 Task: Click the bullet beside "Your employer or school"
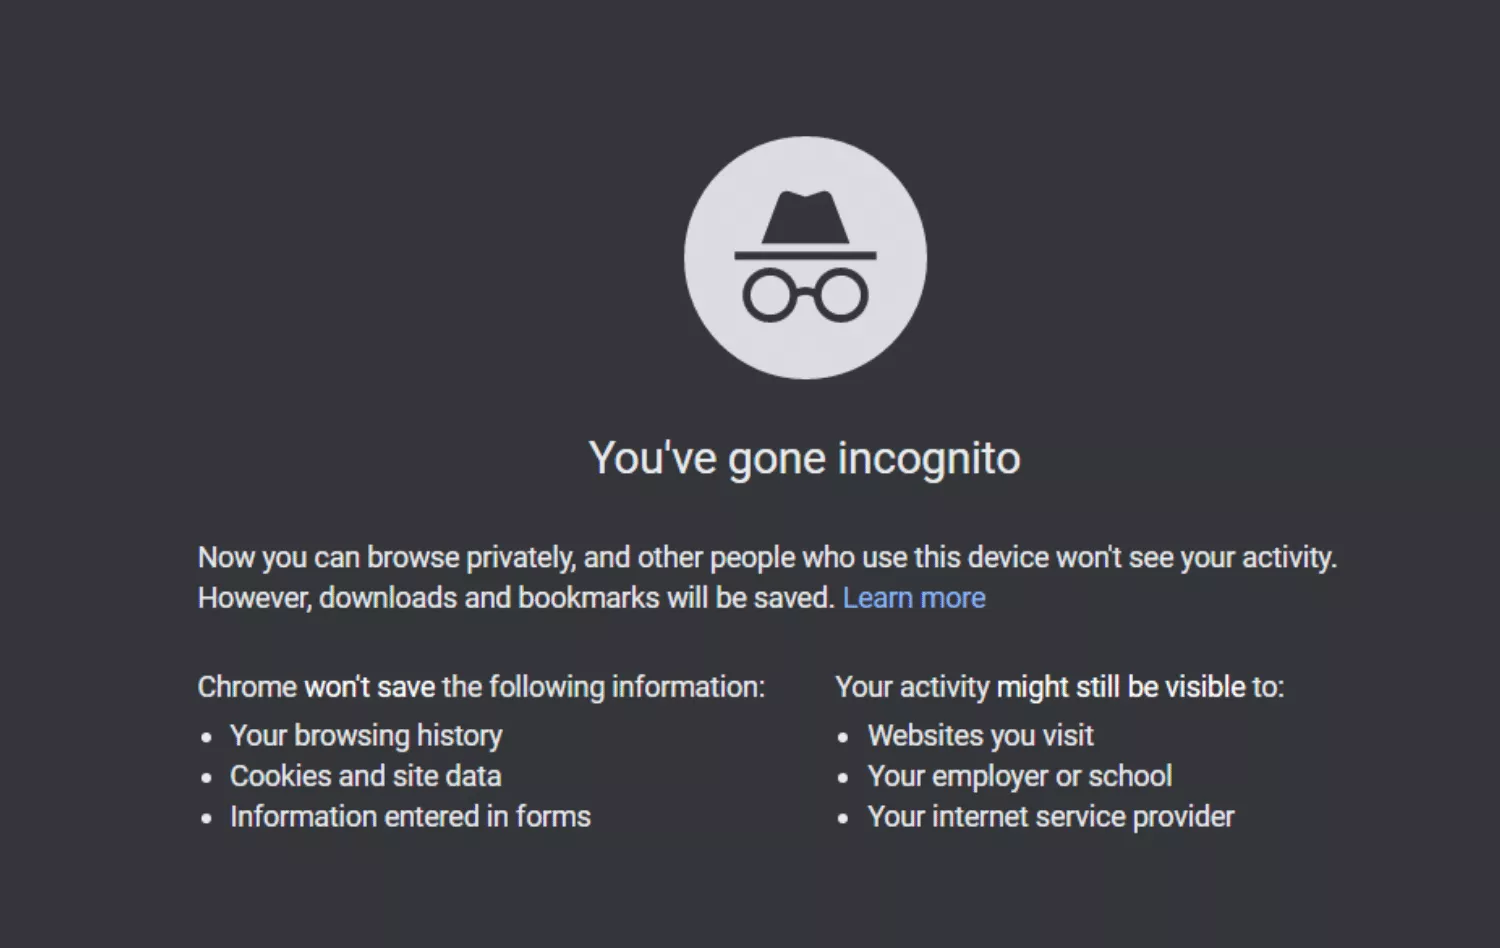tap(844, 778)
